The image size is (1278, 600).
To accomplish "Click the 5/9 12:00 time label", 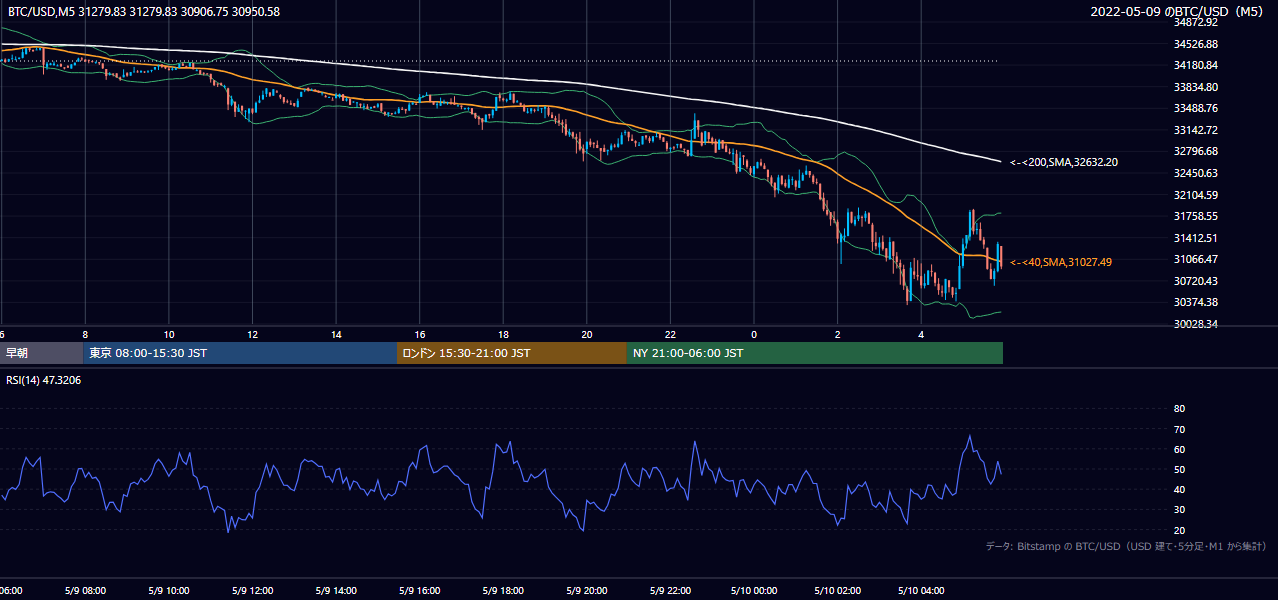I will 252,591.
